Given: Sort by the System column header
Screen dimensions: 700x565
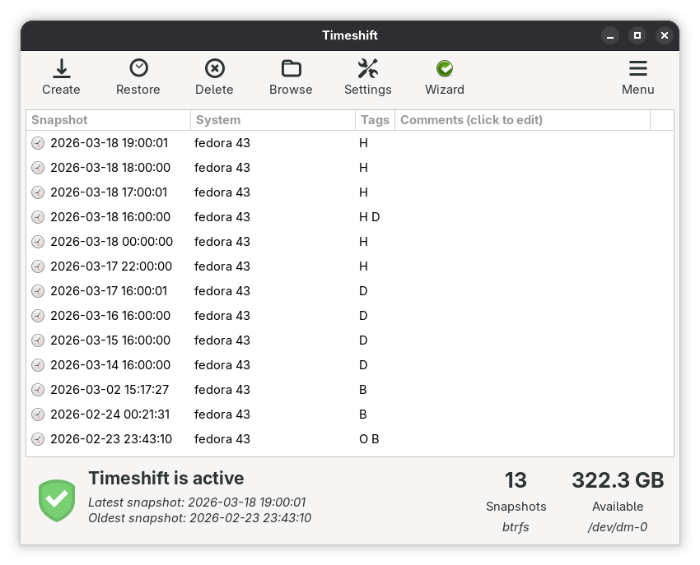Looking at the screenshot, I should 273,120.
